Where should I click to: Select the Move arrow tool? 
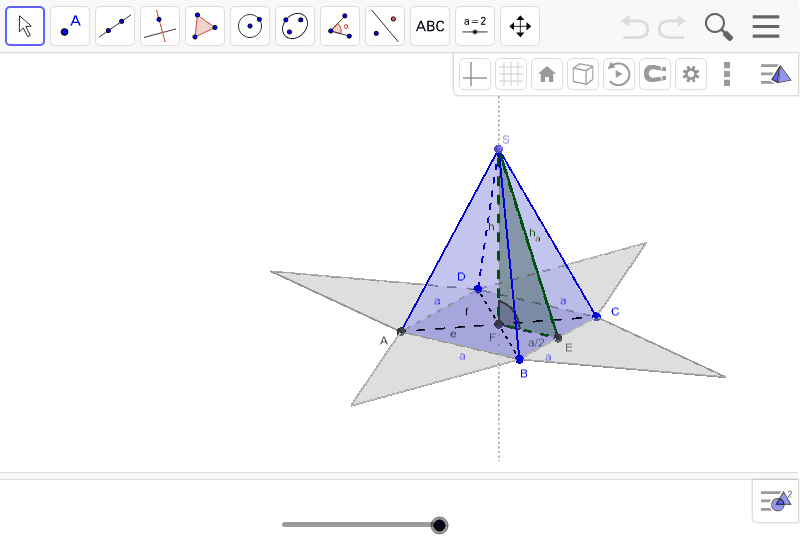(x=25, y=26)
